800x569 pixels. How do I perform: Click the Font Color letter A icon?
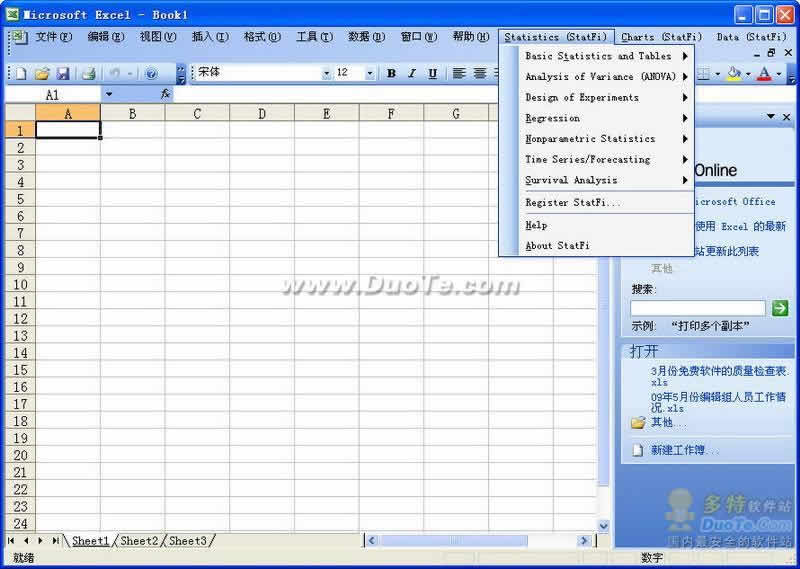point(764,74)
